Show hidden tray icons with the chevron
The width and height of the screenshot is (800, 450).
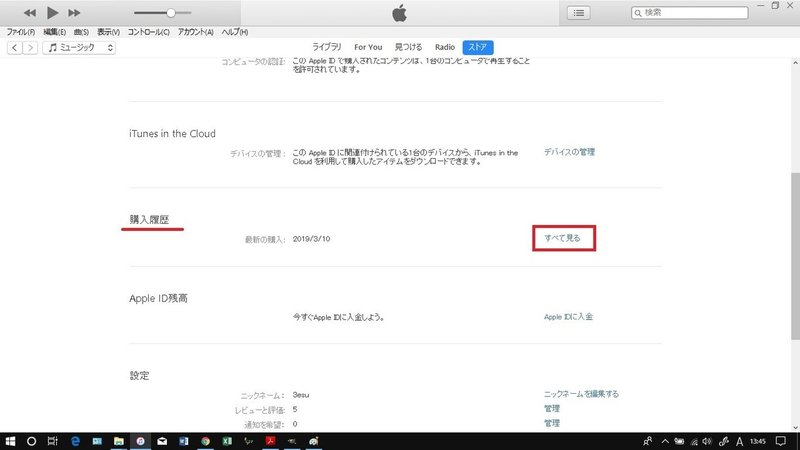[665, 441]
